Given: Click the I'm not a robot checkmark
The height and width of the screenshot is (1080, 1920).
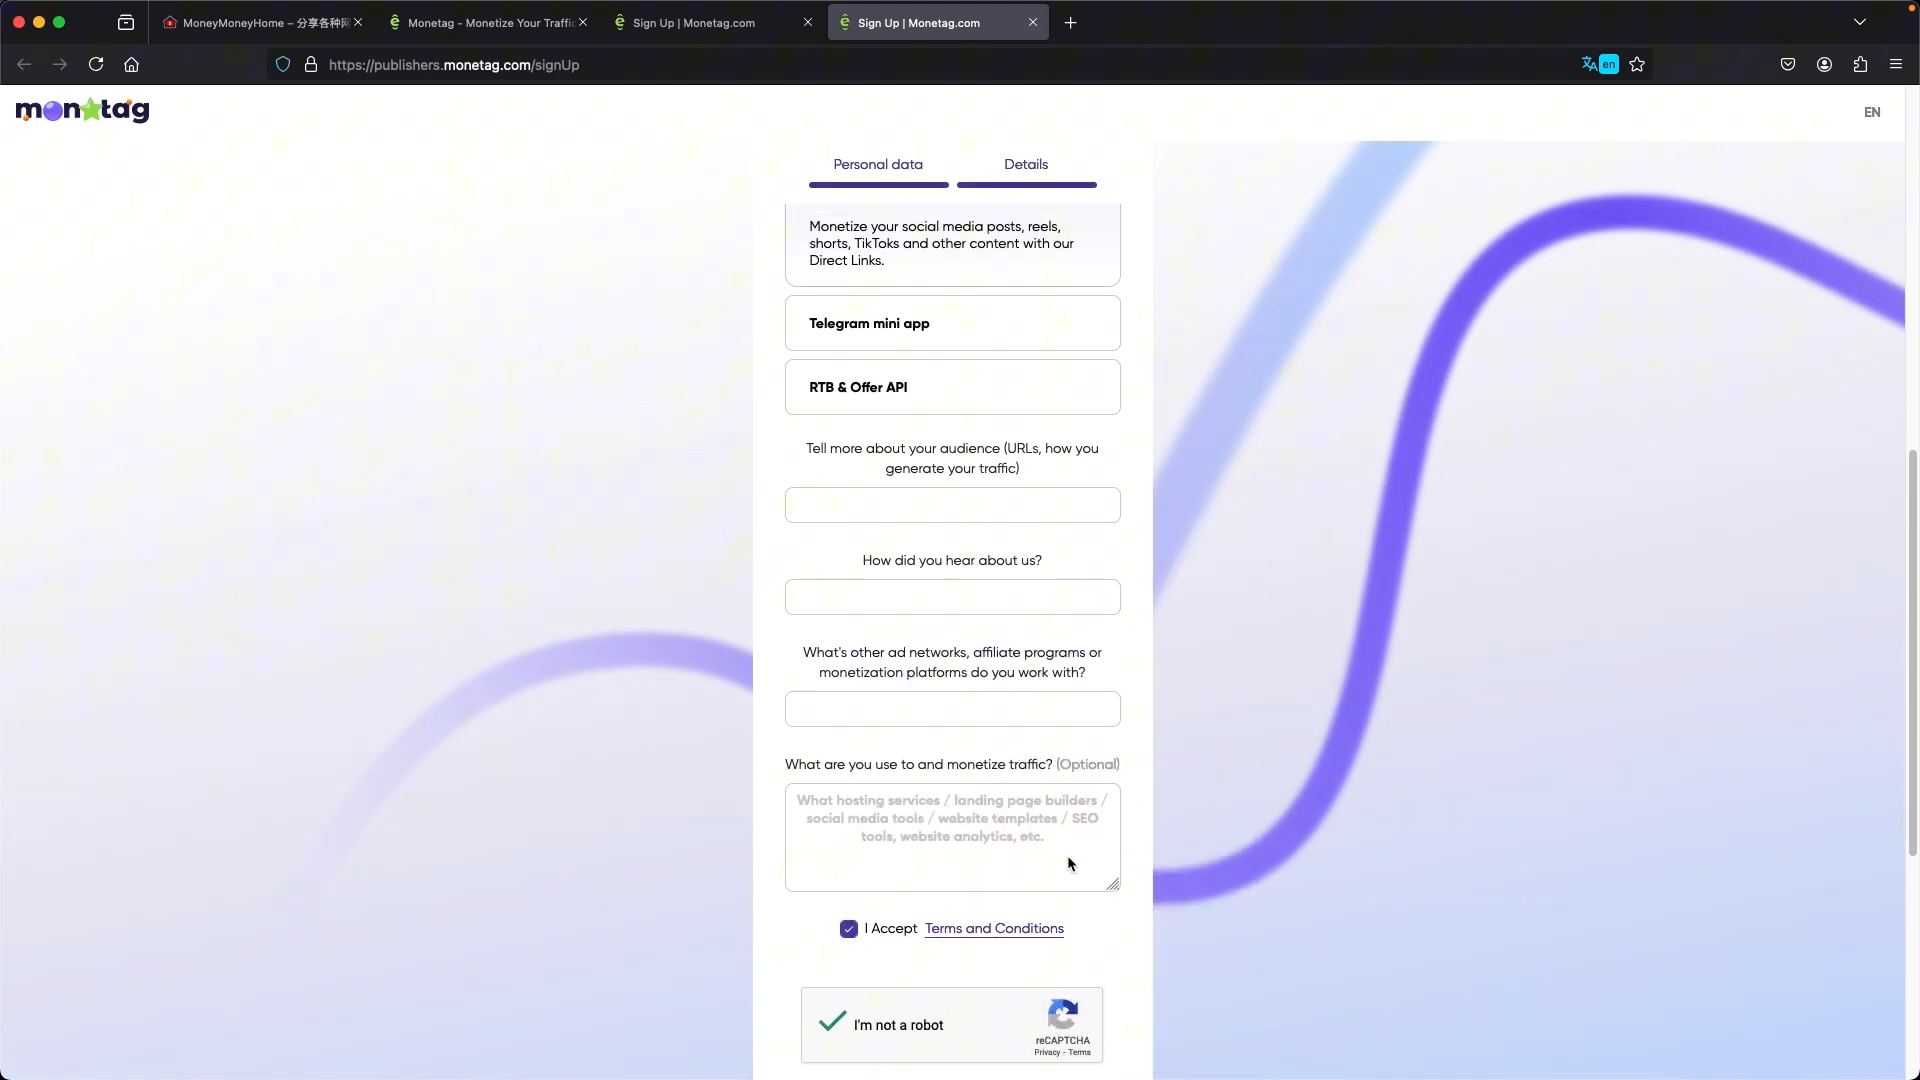Looking at the screenshot, I should coord(832,1022).
